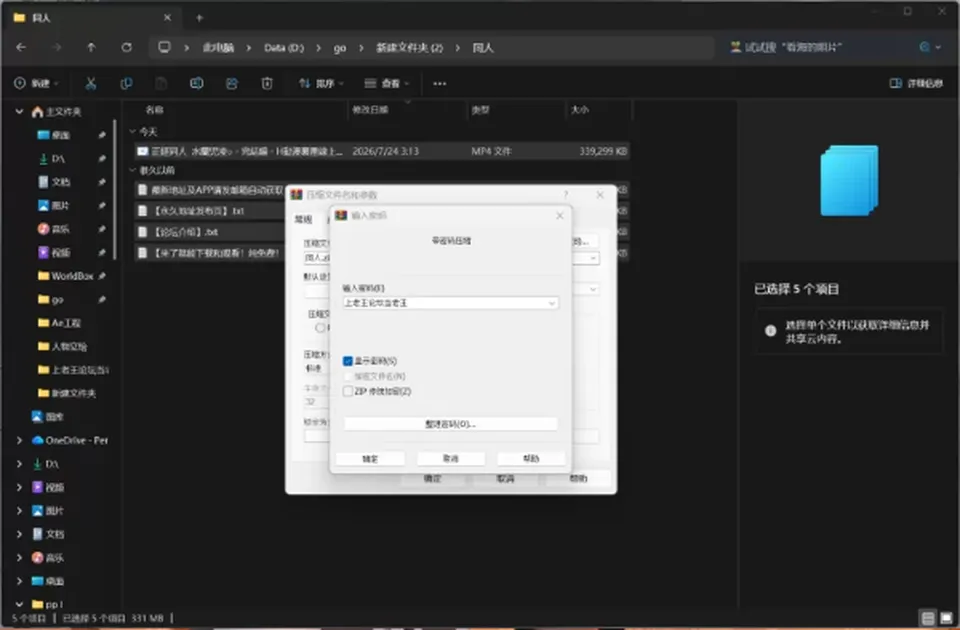
Task: Click the Share icon in Explorer toolbar
Action: [x=232, y=83]
